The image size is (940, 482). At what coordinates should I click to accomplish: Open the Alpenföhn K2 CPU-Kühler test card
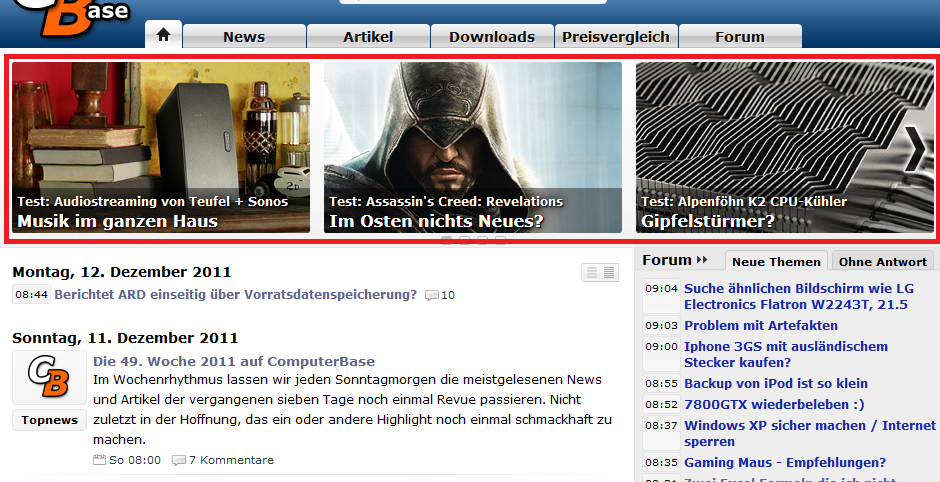pos(785,147)
